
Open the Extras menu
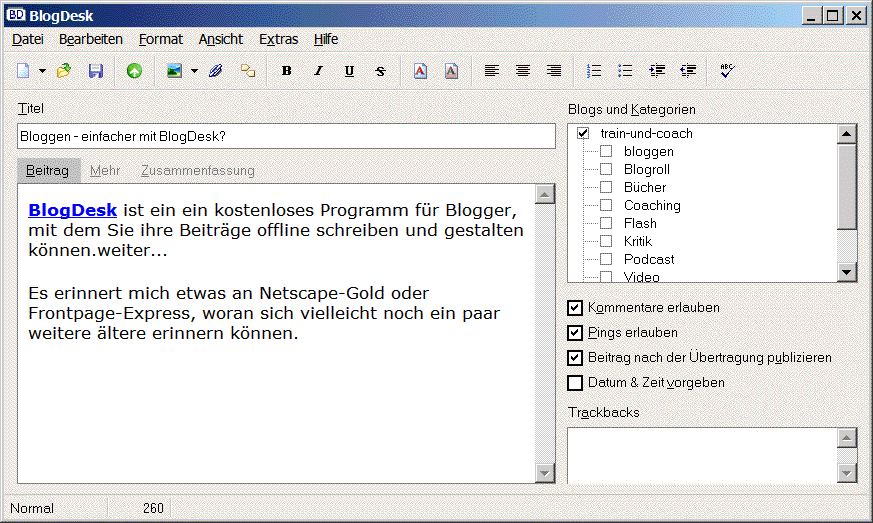click(x=278, y=40)
